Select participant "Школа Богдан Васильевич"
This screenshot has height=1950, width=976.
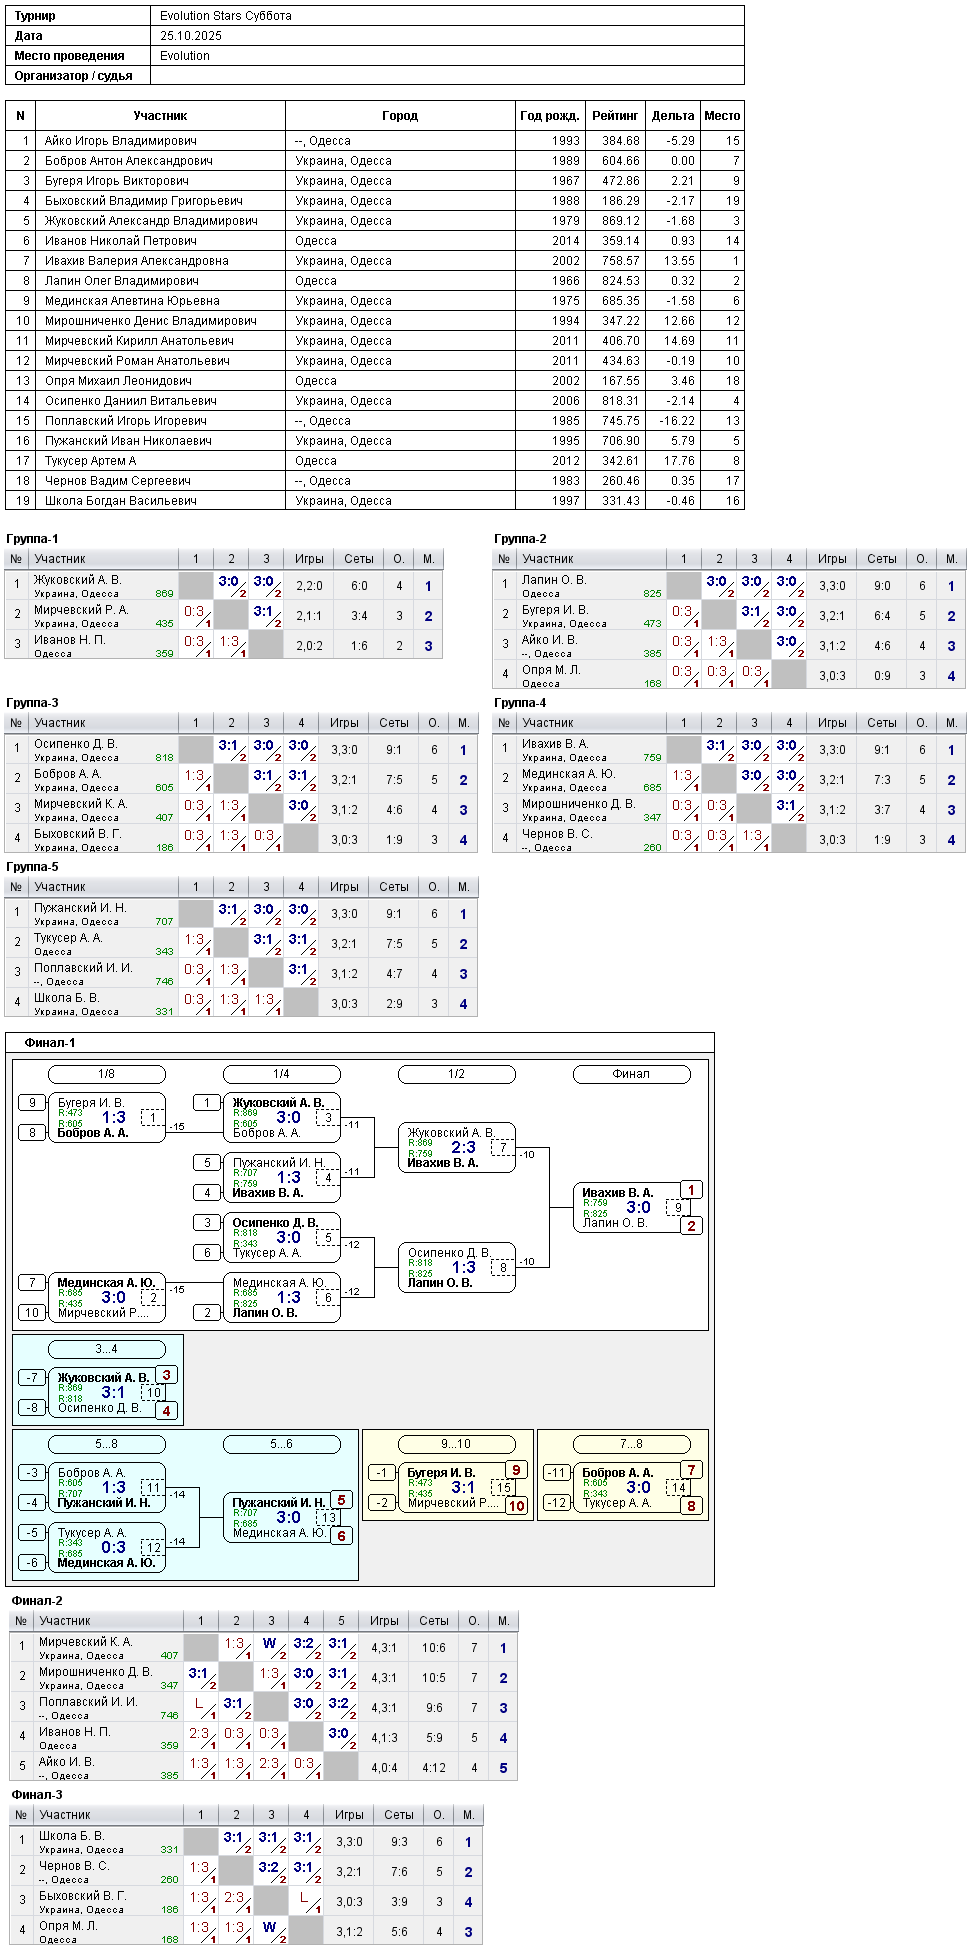point(121,501)
